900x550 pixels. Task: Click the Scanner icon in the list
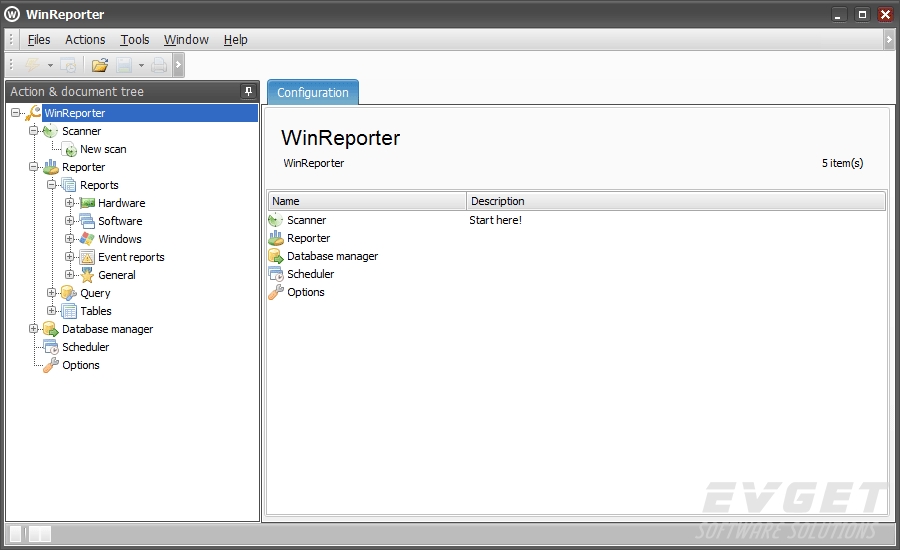tap(276, 220)
